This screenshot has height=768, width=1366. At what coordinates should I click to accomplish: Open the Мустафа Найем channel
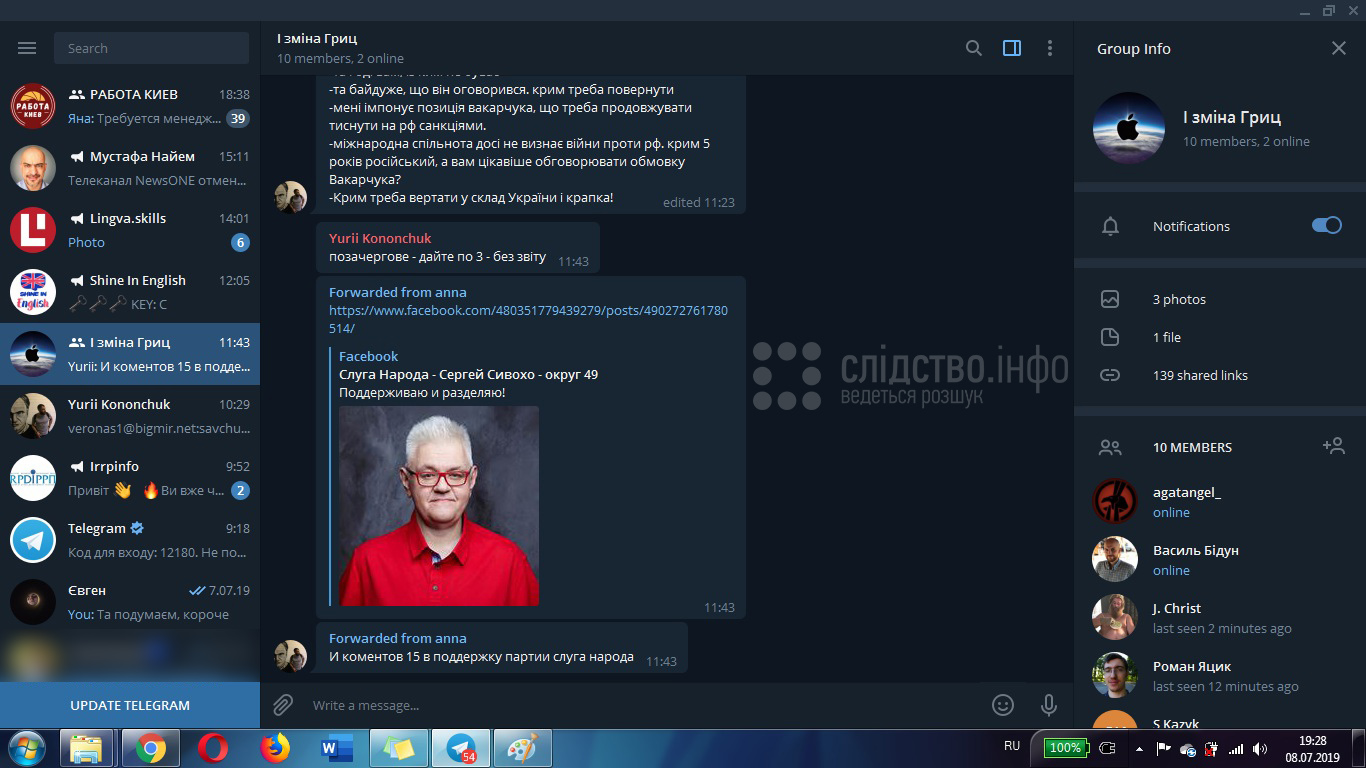[x=130, y=168]
